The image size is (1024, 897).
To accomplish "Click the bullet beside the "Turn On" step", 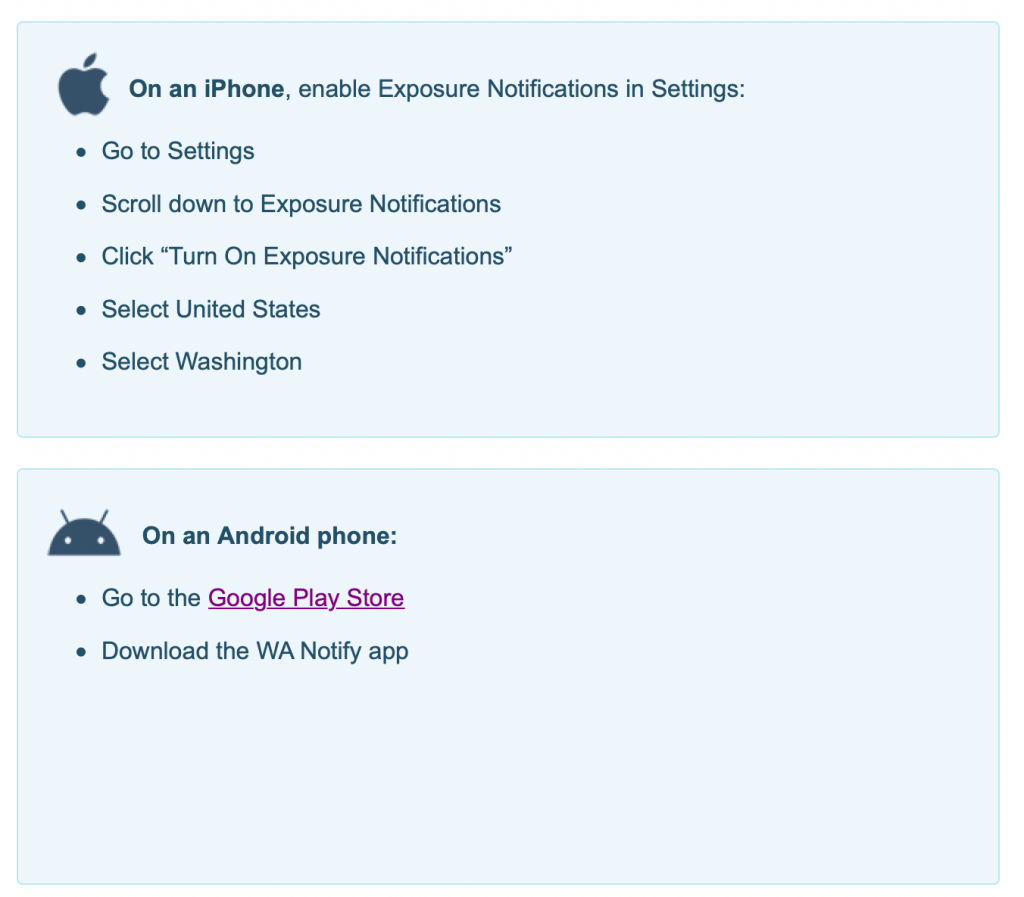I will click(82, 257).
